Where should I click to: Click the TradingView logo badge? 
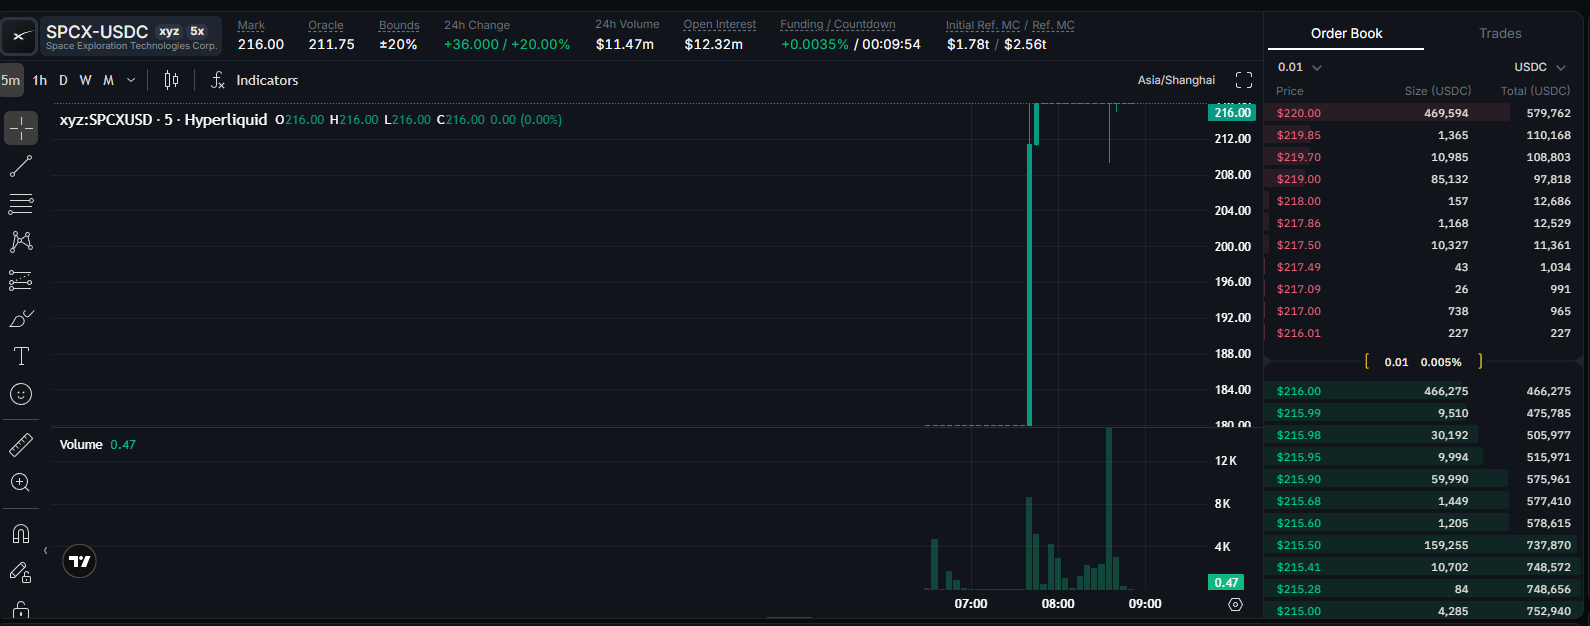click(x=80, y=561)
